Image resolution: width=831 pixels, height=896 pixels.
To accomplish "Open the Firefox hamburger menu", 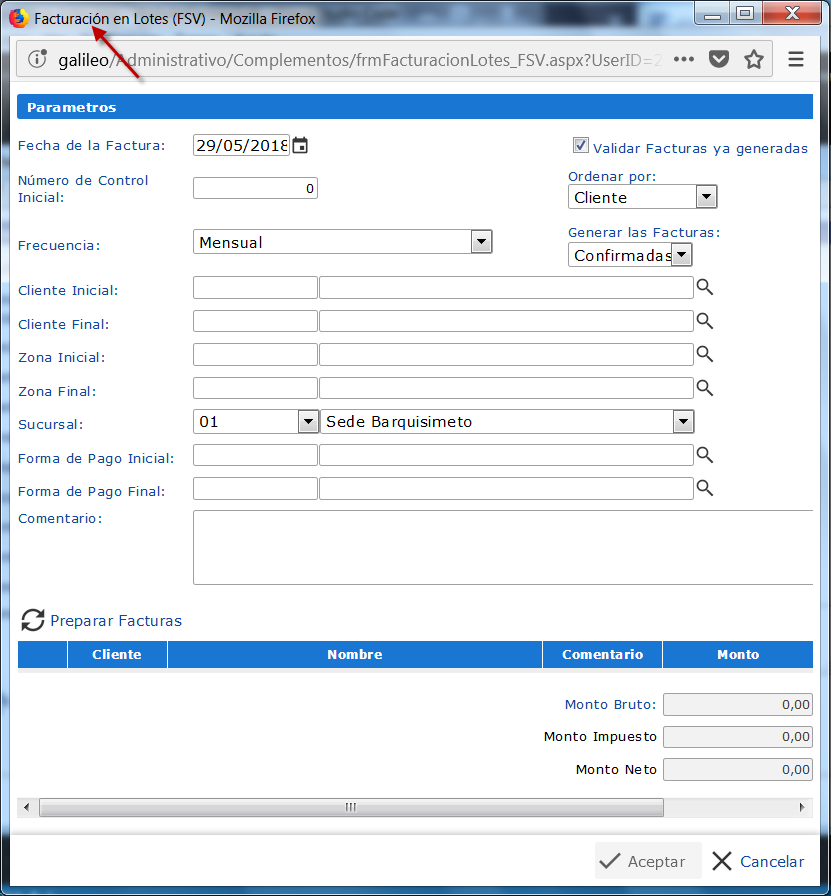I will click(x=796, y=59).
